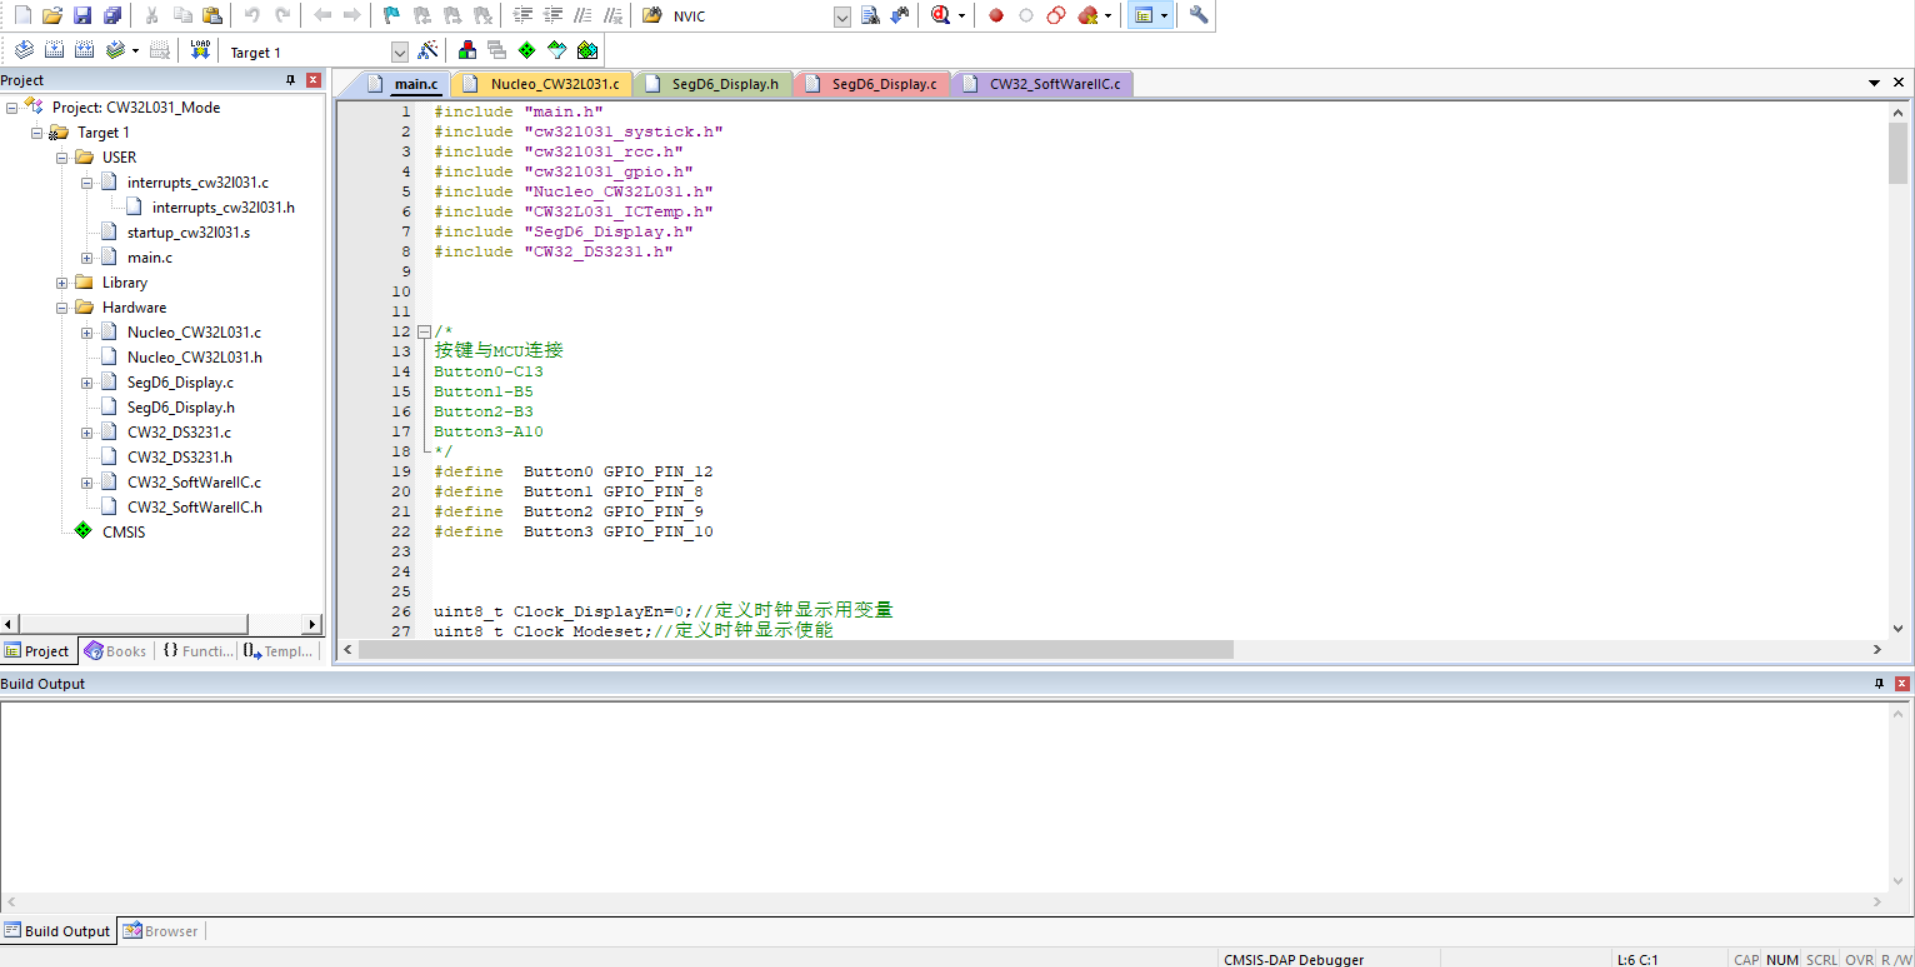
Task: Open the window layout icon
Action: coord(1144,15)
